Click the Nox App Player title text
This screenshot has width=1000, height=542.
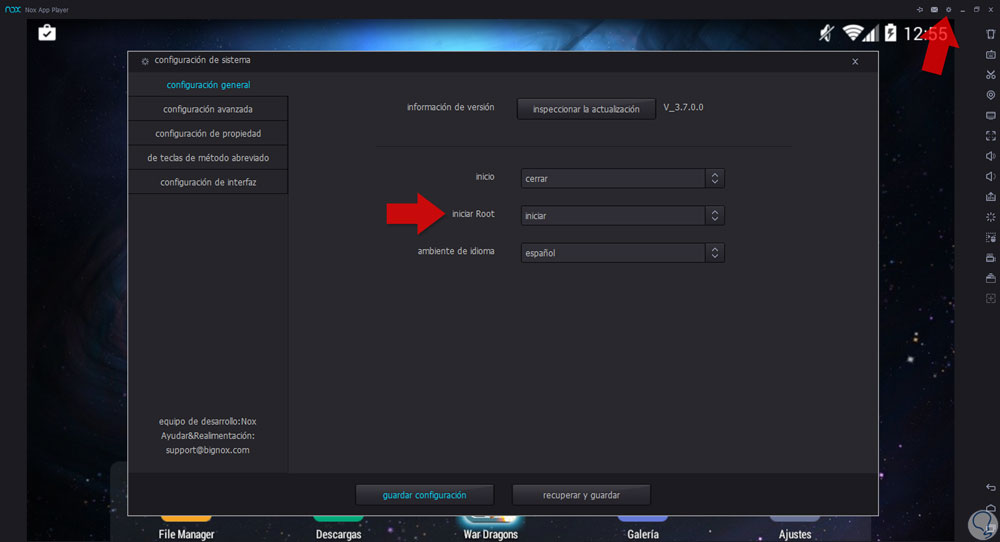(47, 10)
